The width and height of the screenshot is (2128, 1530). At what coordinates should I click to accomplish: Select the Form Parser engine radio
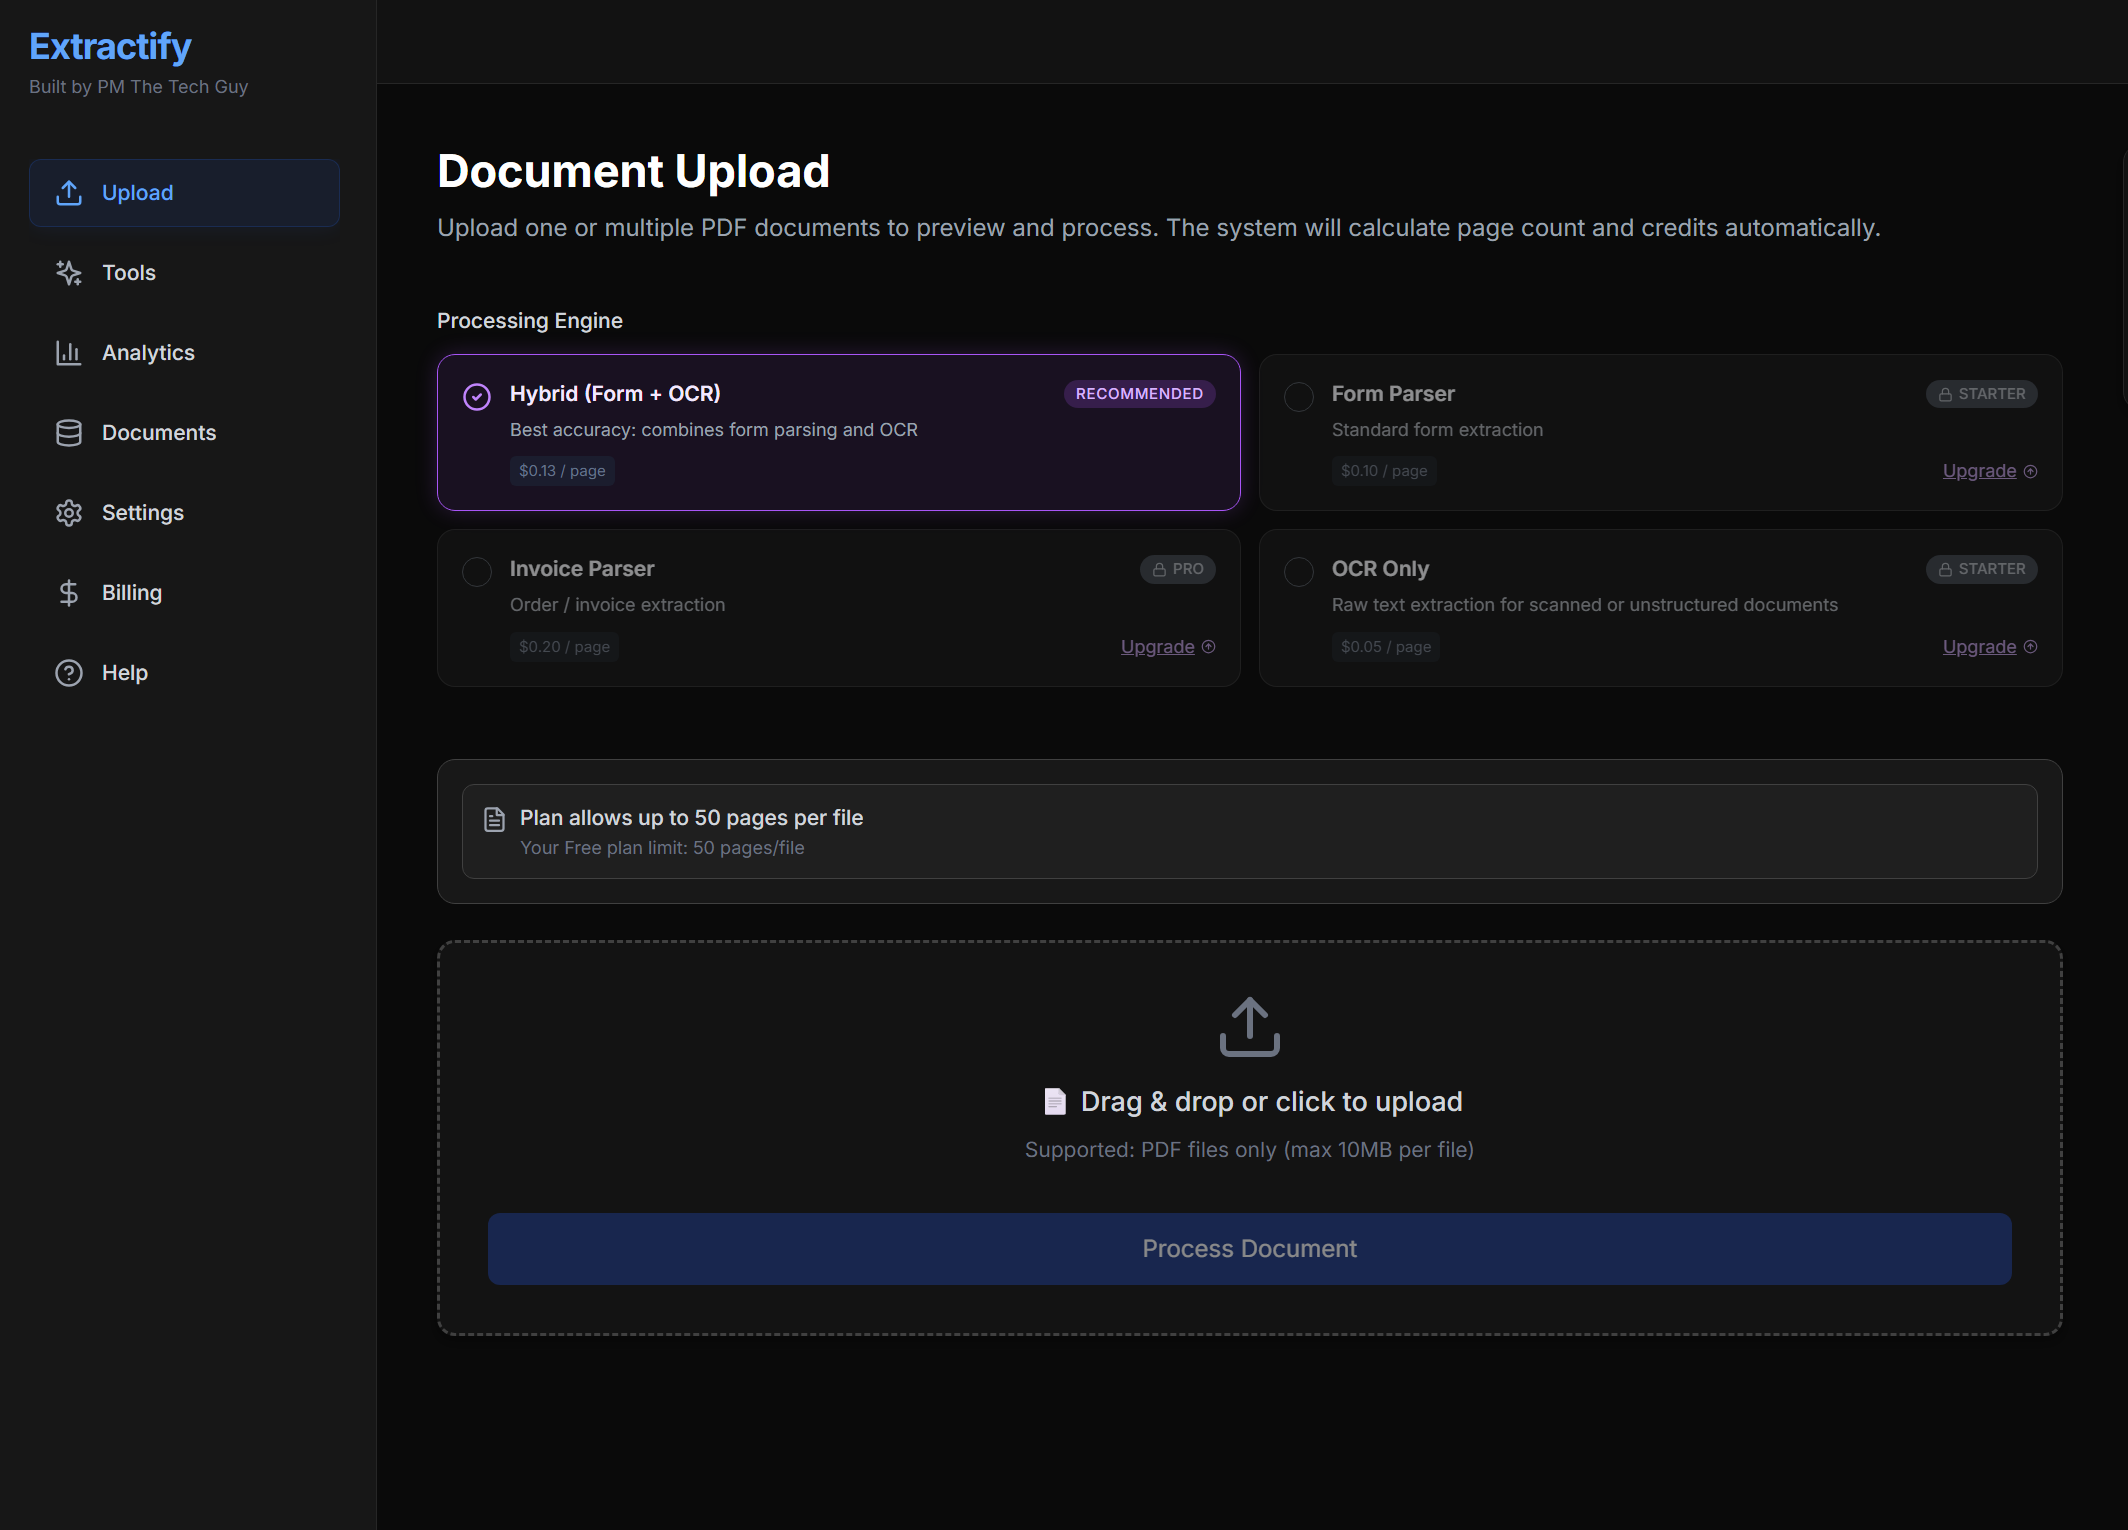pyautogui.click(x=1298, y=396)
